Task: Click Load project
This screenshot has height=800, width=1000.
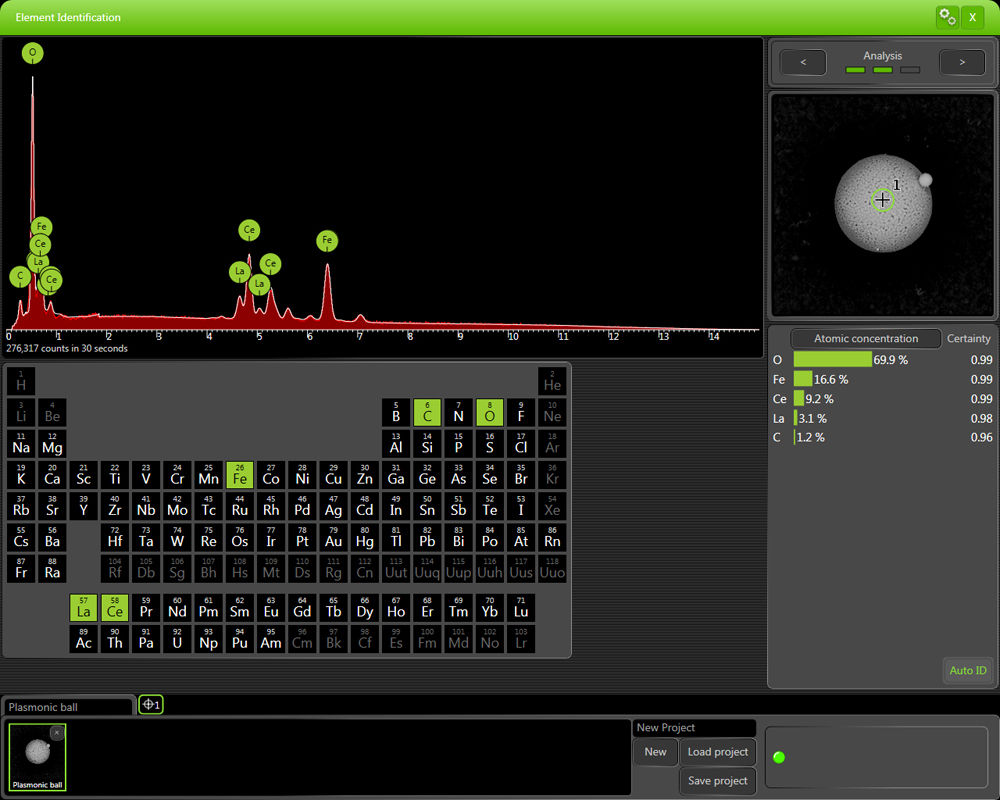Action: [x=717, y=752]
